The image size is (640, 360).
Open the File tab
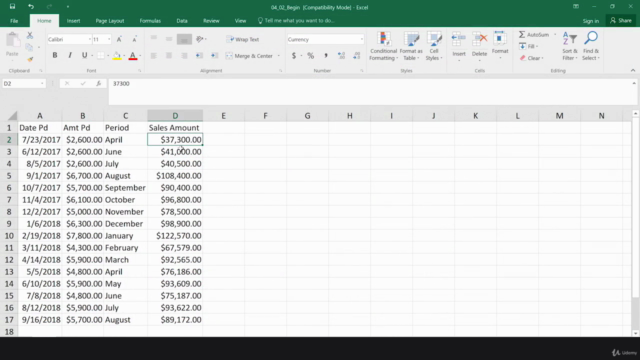click(x=14, y=20)
